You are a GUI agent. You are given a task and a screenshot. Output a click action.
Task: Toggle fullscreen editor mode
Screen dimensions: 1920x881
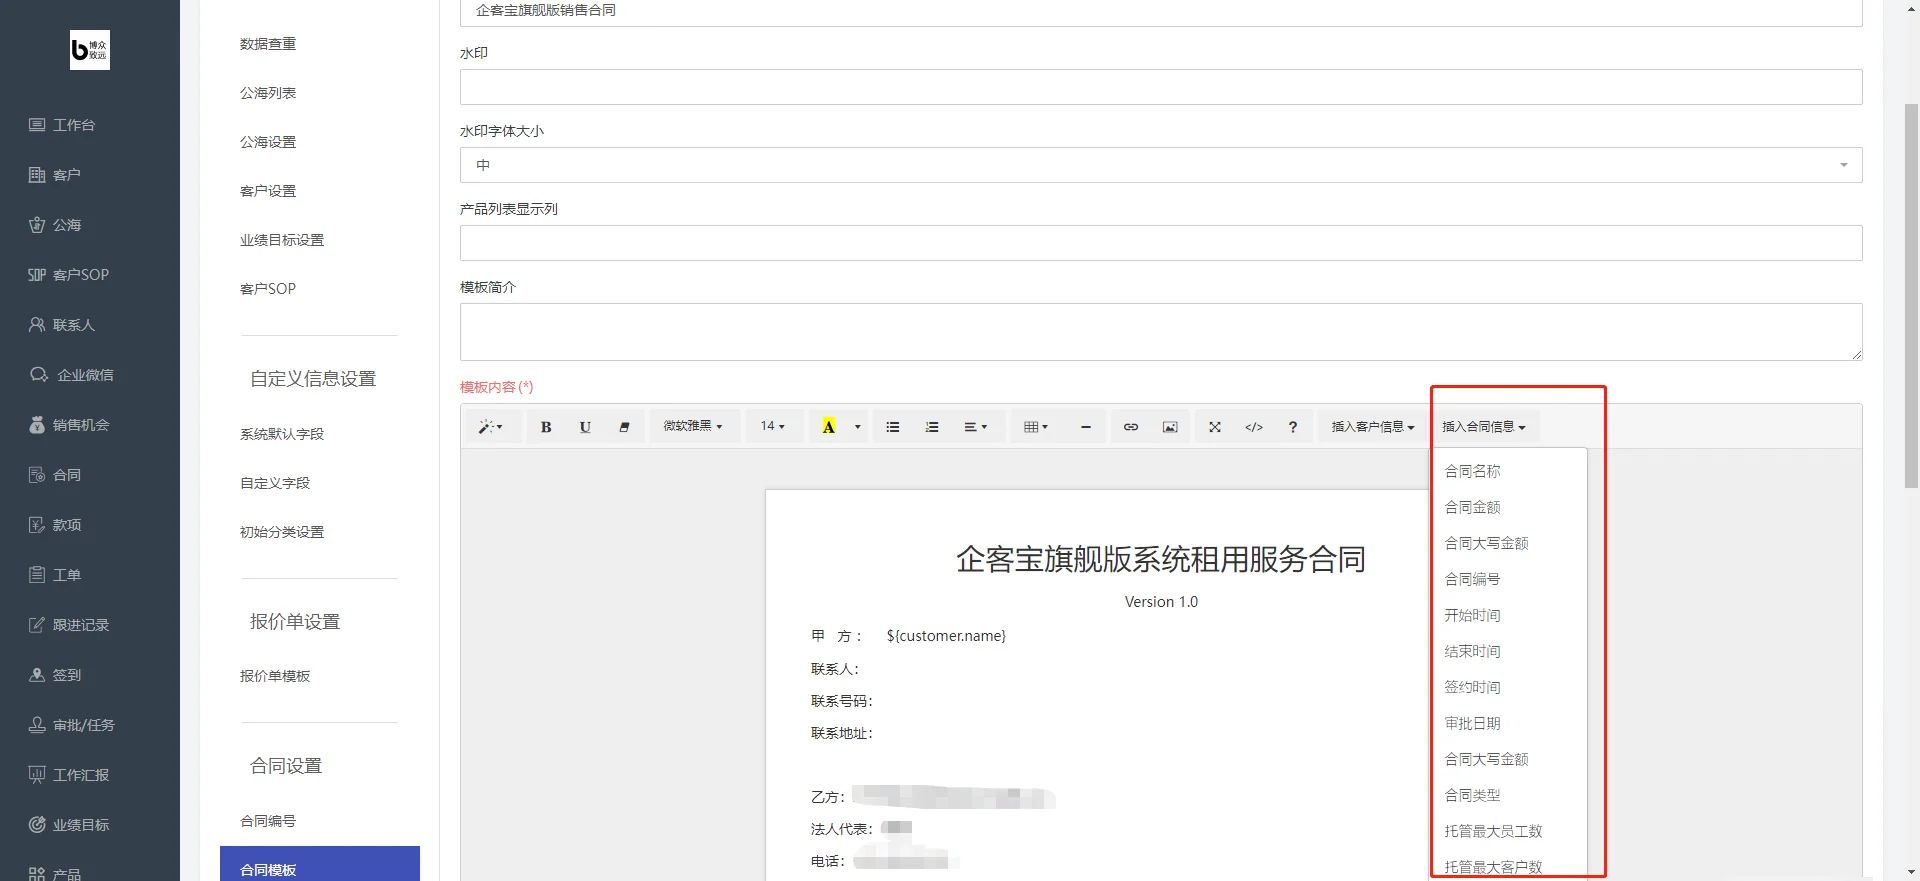point(1215,427)
